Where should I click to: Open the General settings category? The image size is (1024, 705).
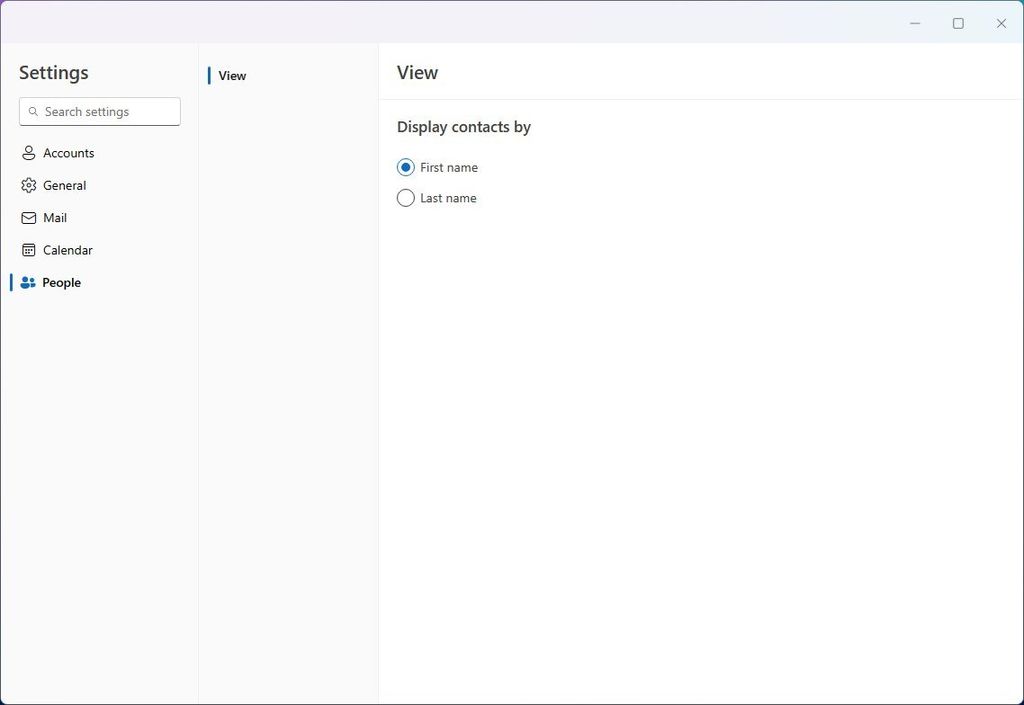(99, 185)
